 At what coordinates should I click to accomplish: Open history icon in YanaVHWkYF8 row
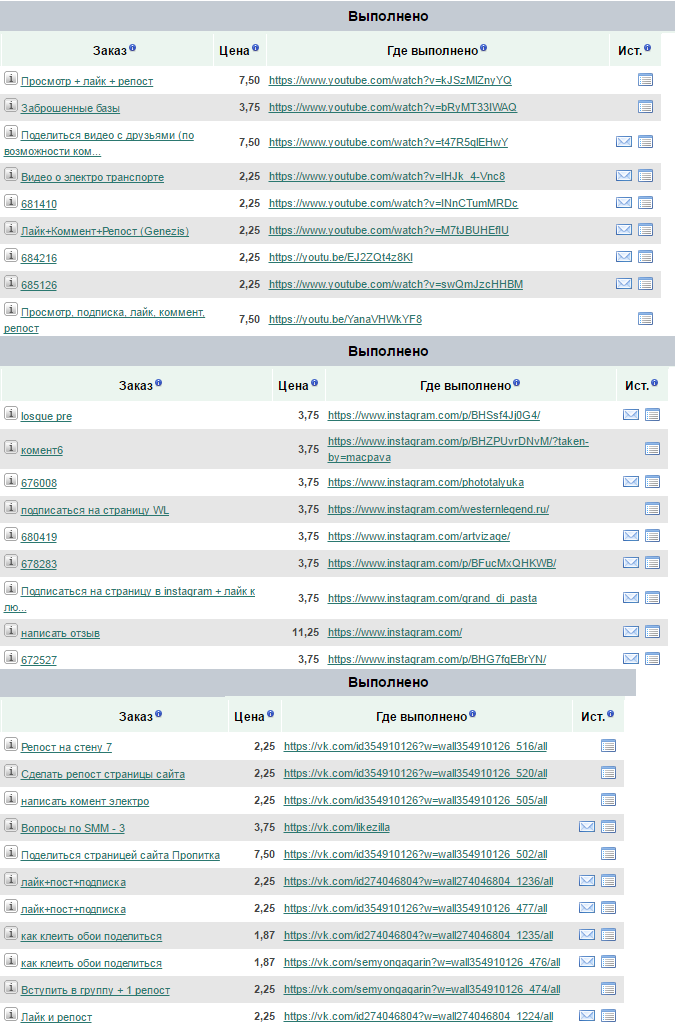[645, 319]
